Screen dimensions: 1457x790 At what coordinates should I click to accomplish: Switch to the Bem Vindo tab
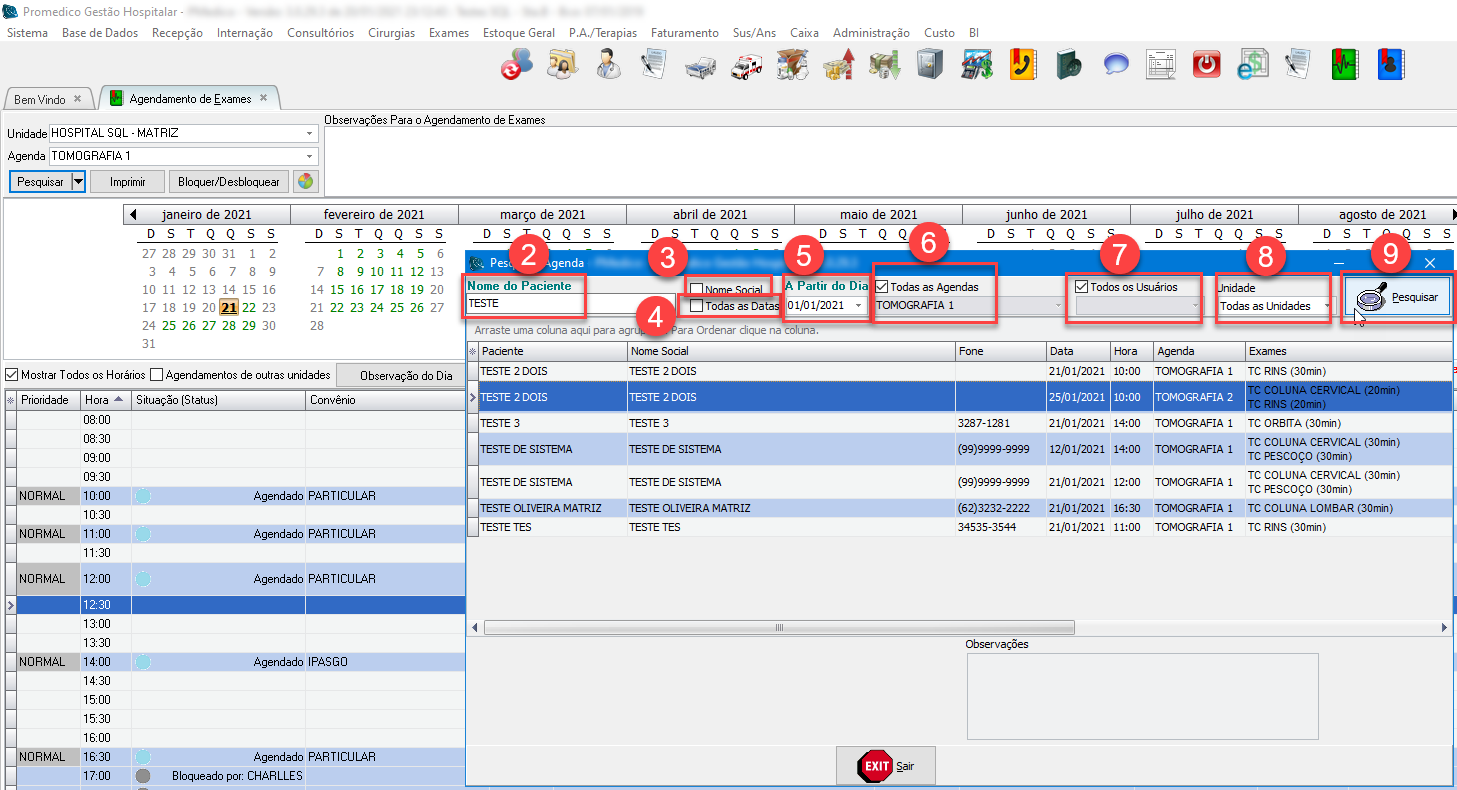(40, 100)
